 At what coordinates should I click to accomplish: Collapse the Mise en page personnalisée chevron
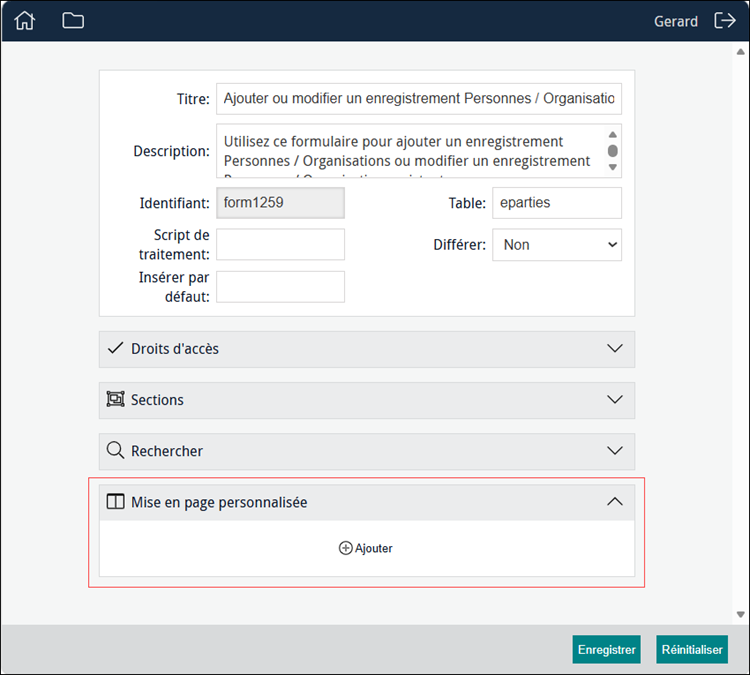[x=615, y=501]
